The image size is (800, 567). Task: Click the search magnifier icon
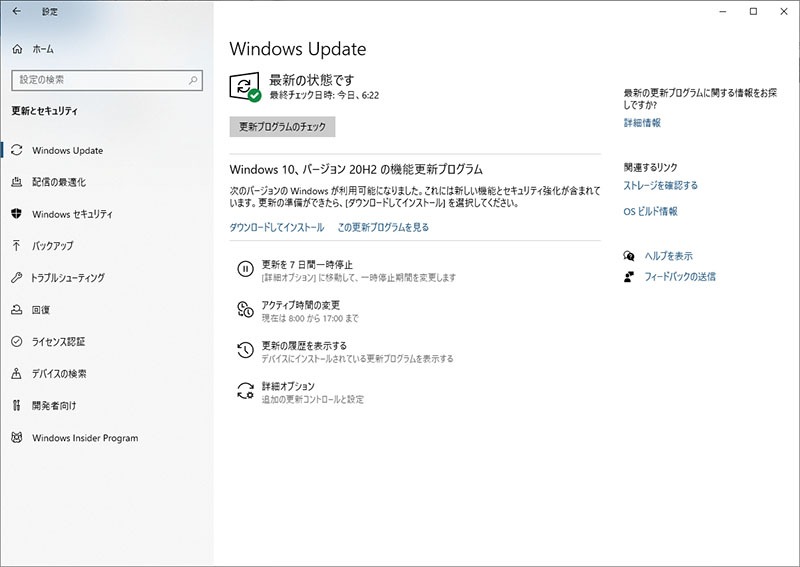(x=193, y=80)
